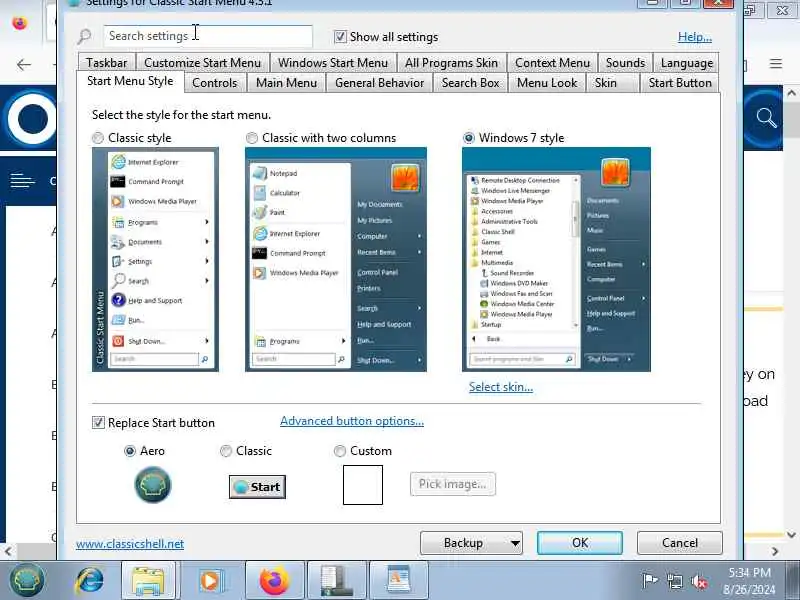Toggle the Replace Start button checkbox
800x600 pixels.
(98, 422)
